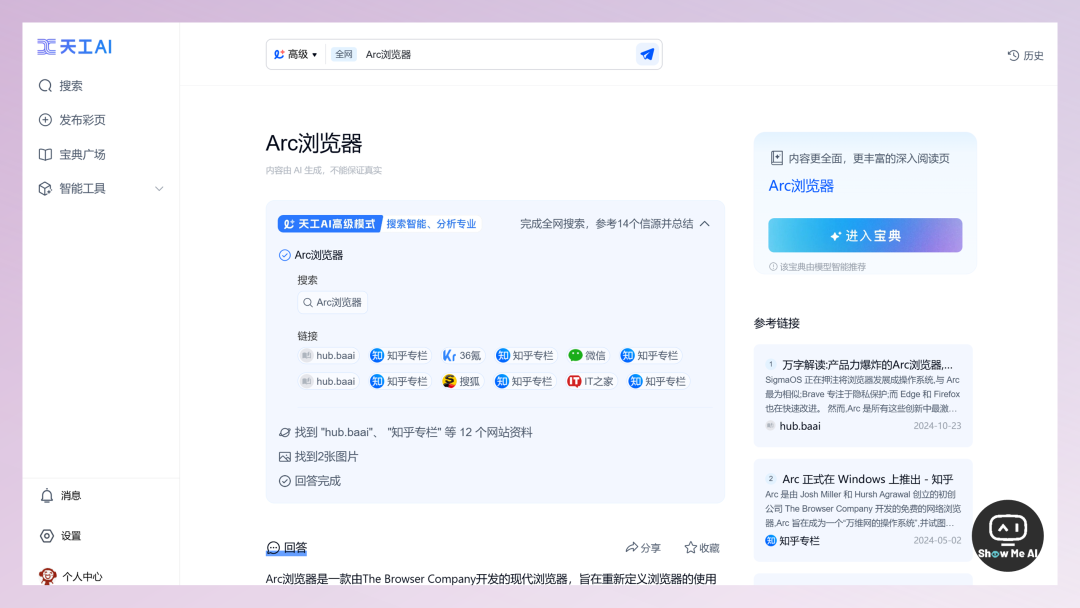
Task: Open first hub.baai source chip
Action: tap(328, 355)
